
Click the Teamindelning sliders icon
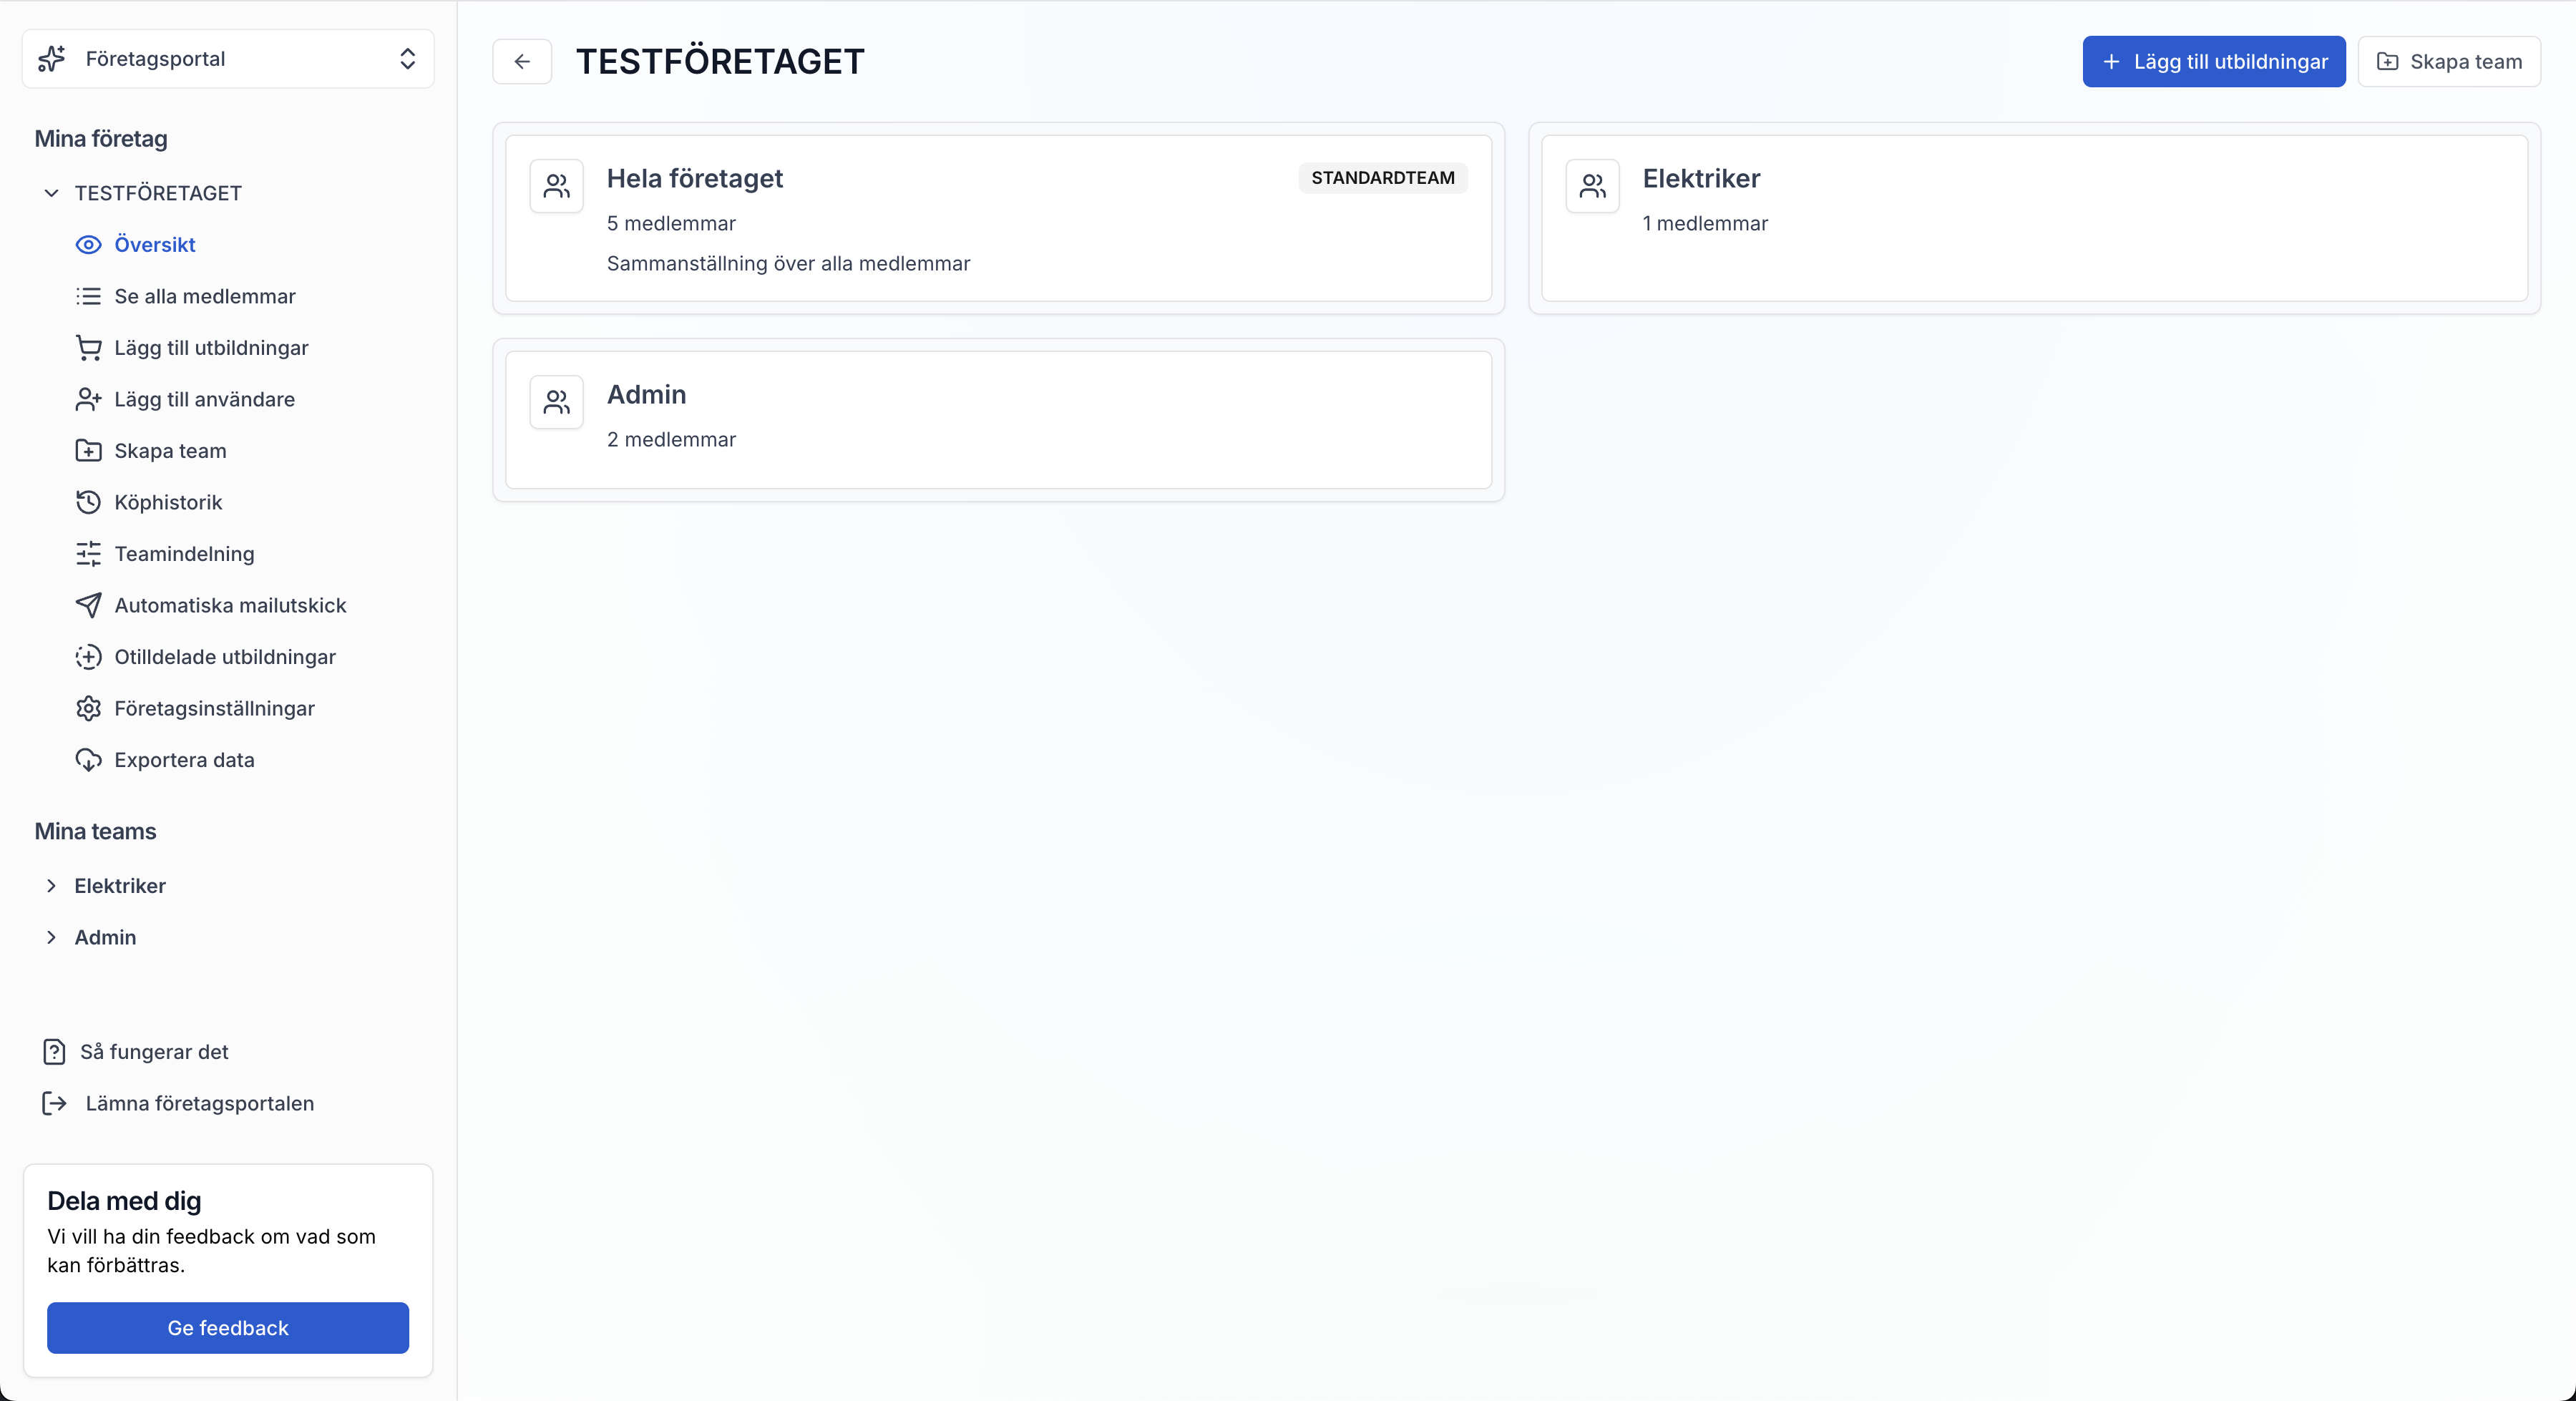tap(88, 554)
